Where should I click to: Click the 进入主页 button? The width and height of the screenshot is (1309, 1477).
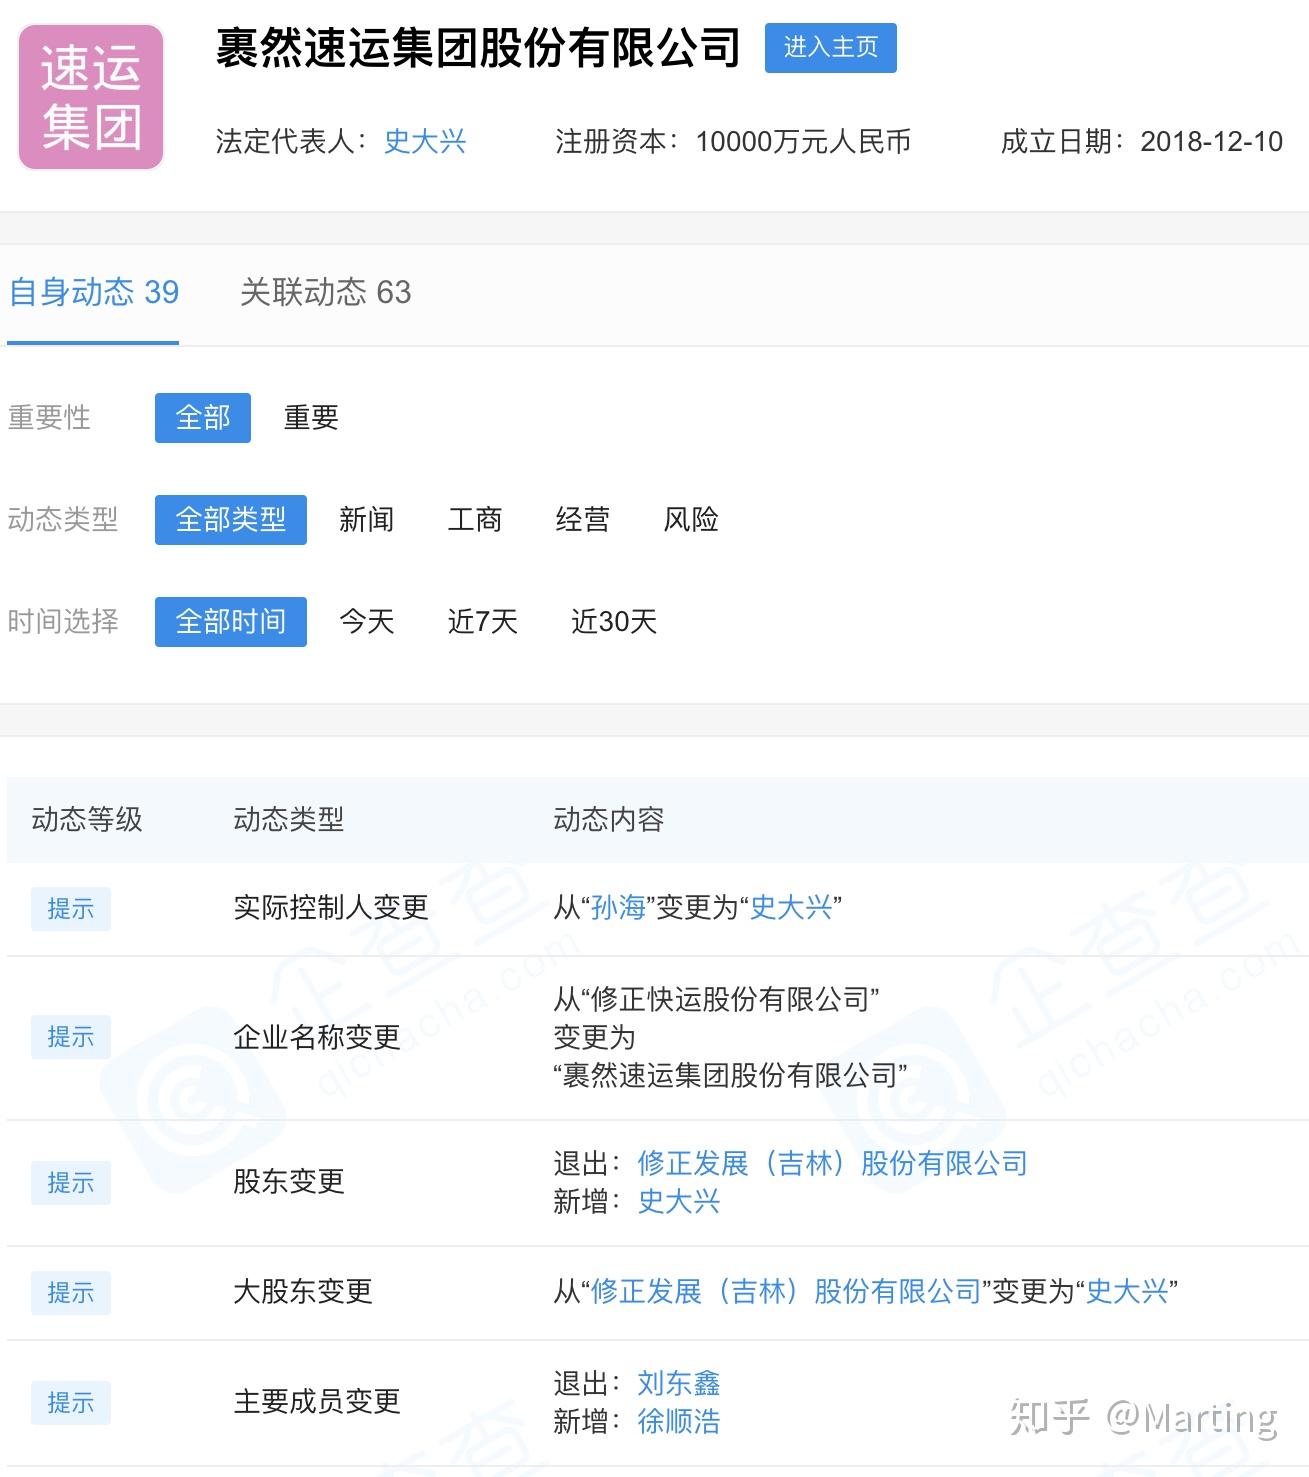(x=830, y=48)
